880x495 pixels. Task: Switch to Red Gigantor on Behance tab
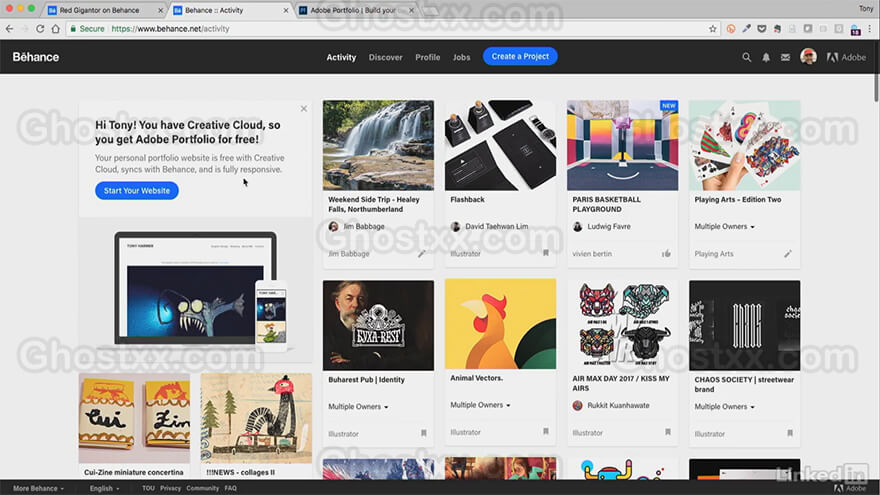click(x=104, y=10)
